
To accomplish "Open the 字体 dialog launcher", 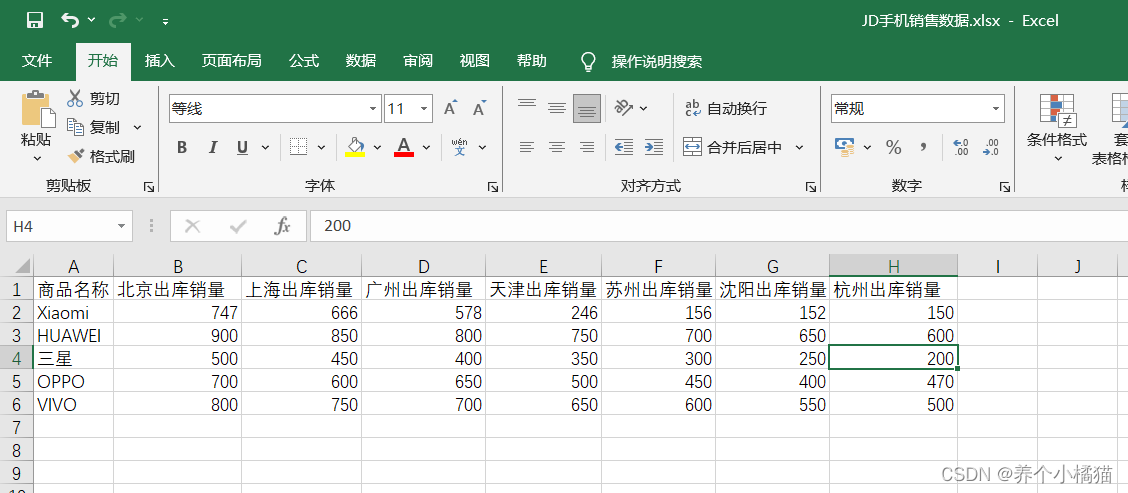I will pos(493,186).
